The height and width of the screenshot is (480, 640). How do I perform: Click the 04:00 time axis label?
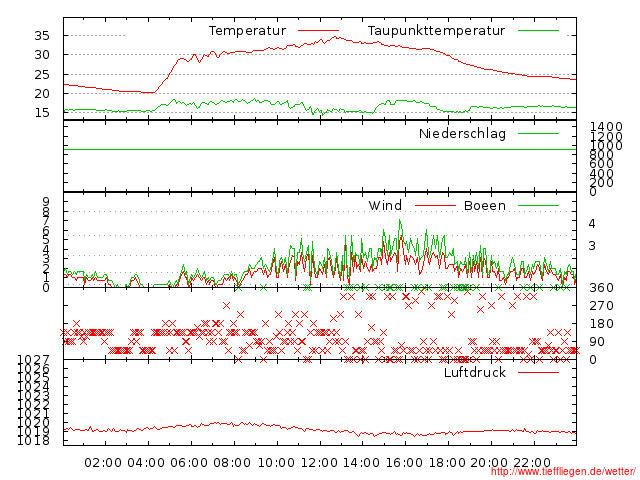[146, 463]
